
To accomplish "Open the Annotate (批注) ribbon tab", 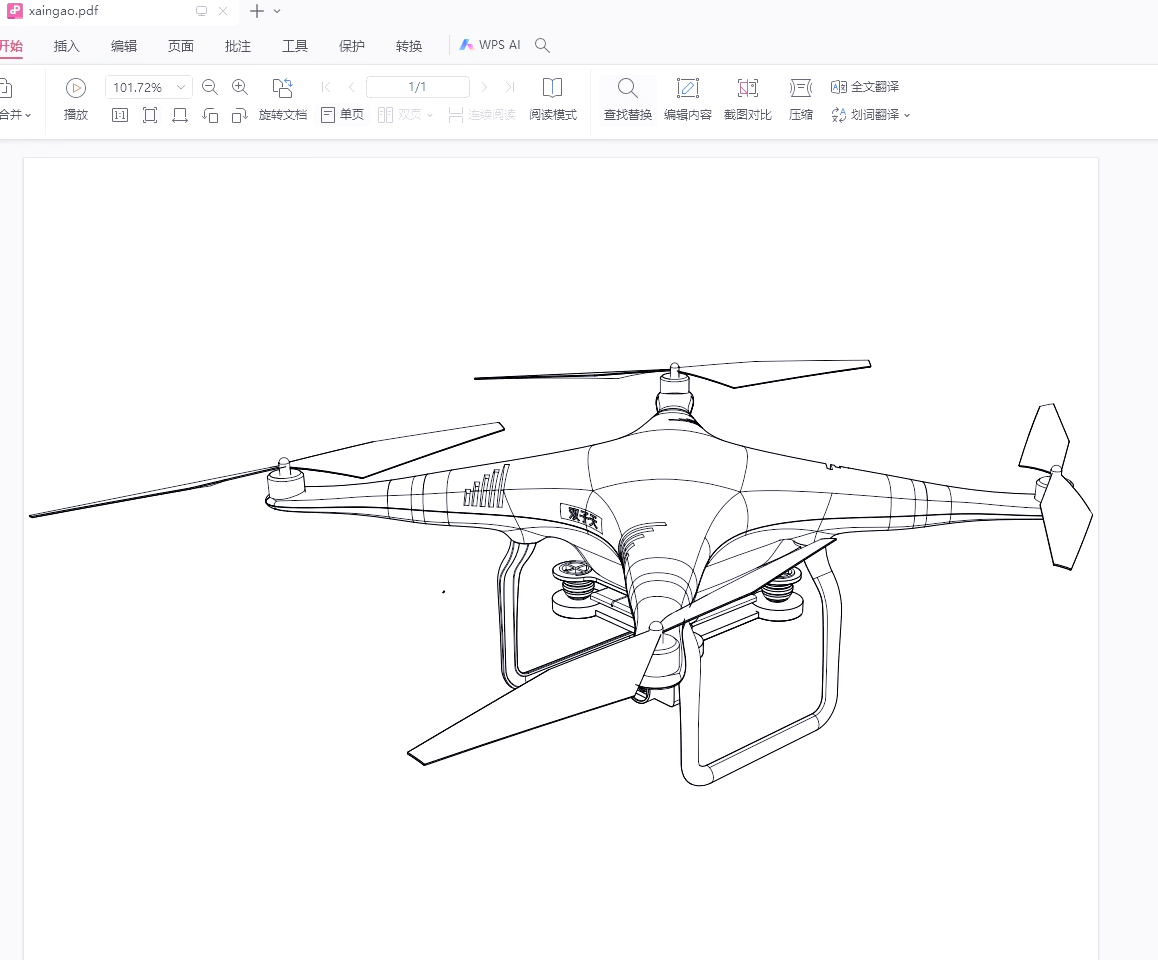I will click(x=238, y=46).
